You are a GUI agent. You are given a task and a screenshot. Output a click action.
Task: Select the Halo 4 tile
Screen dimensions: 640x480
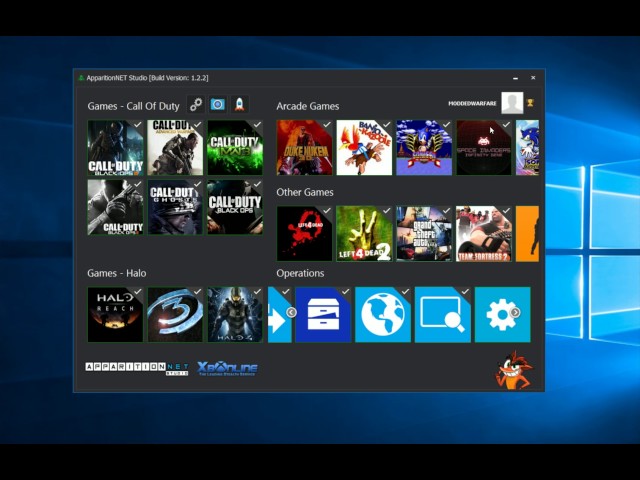(235, 314)
